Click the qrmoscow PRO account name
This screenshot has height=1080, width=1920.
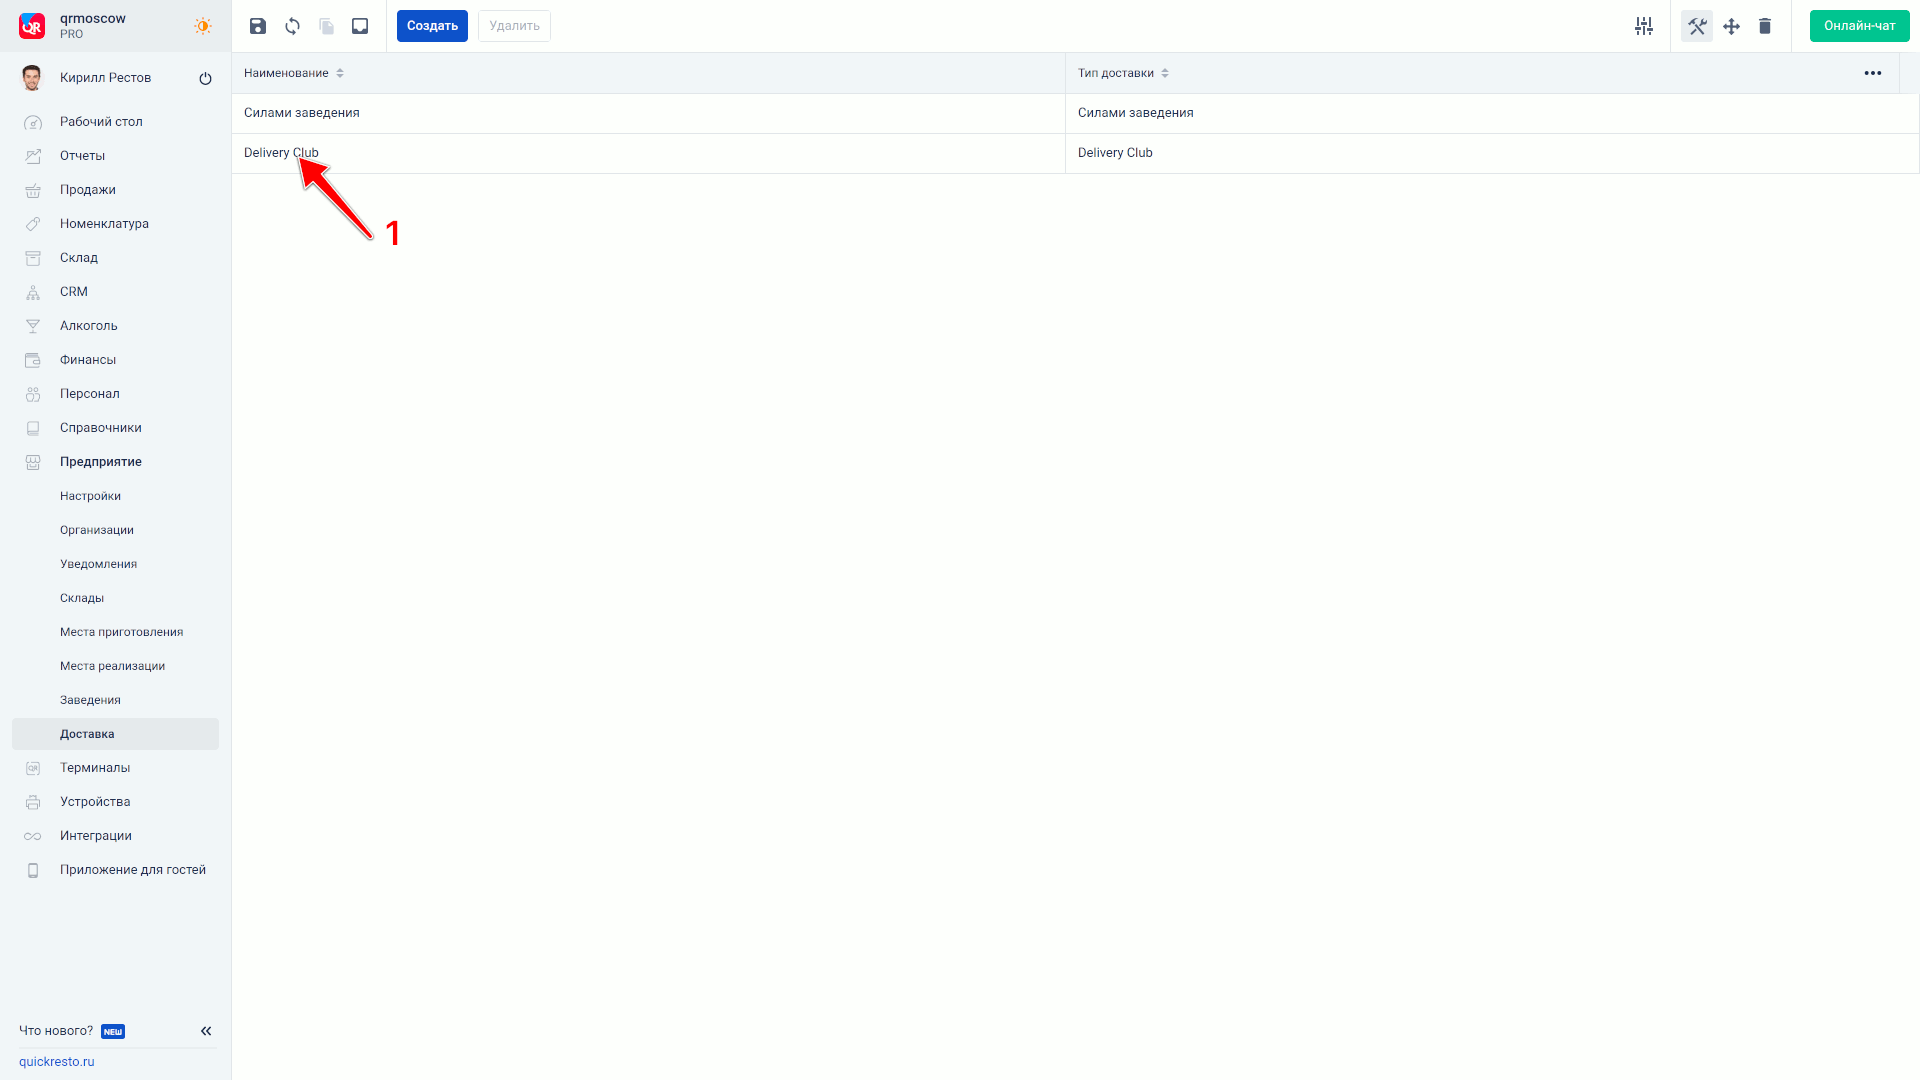coord(93,26)
